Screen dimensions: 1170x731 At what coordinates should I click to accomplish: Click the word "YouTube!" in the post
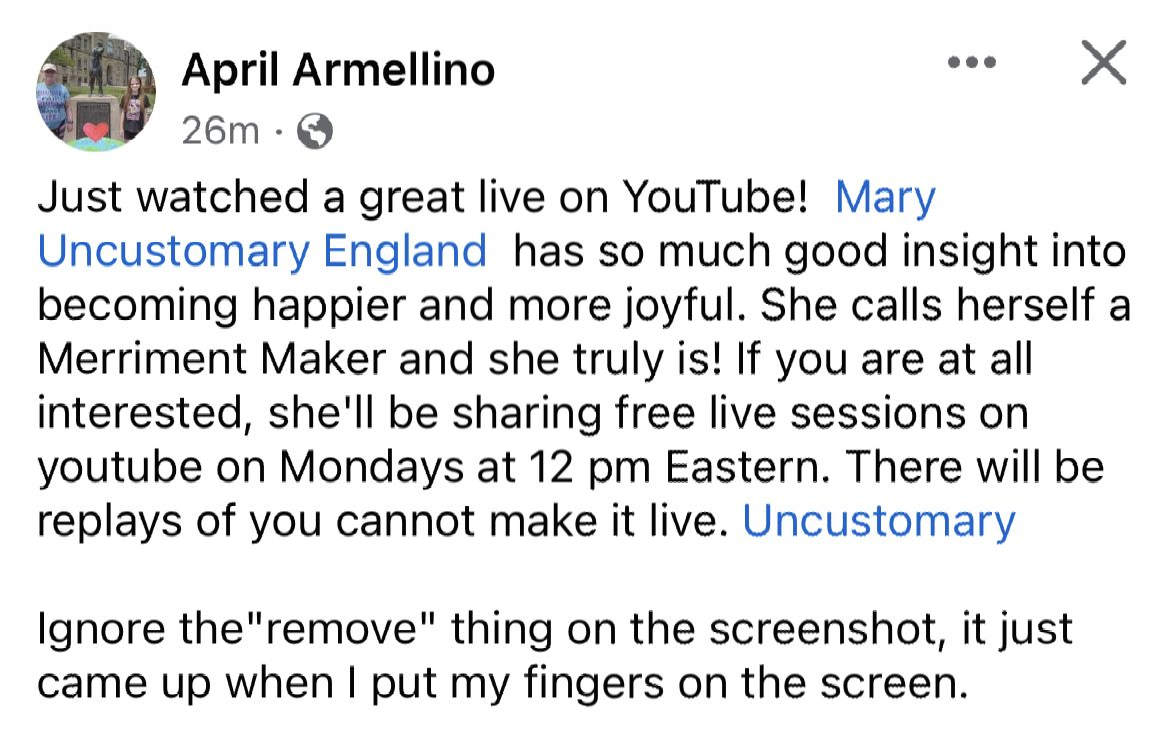click(715, 197)
